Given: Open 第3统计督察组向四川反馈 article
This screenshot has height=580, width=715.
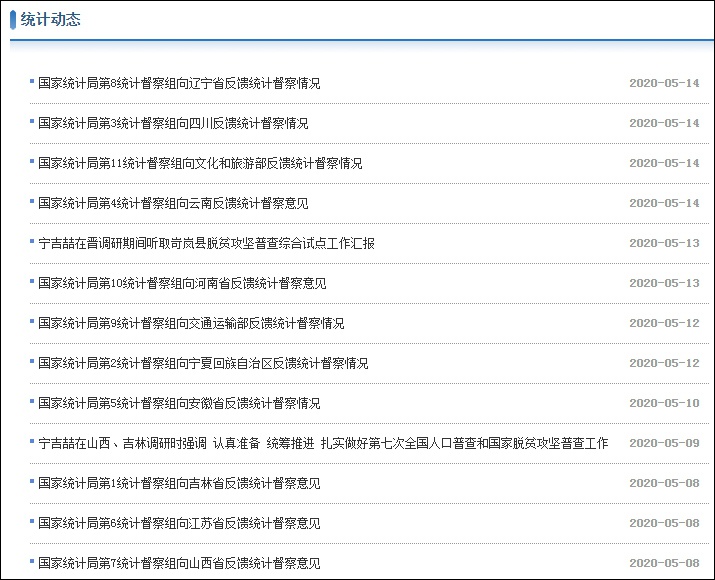Looking at the screenshot, I should 173,123.
